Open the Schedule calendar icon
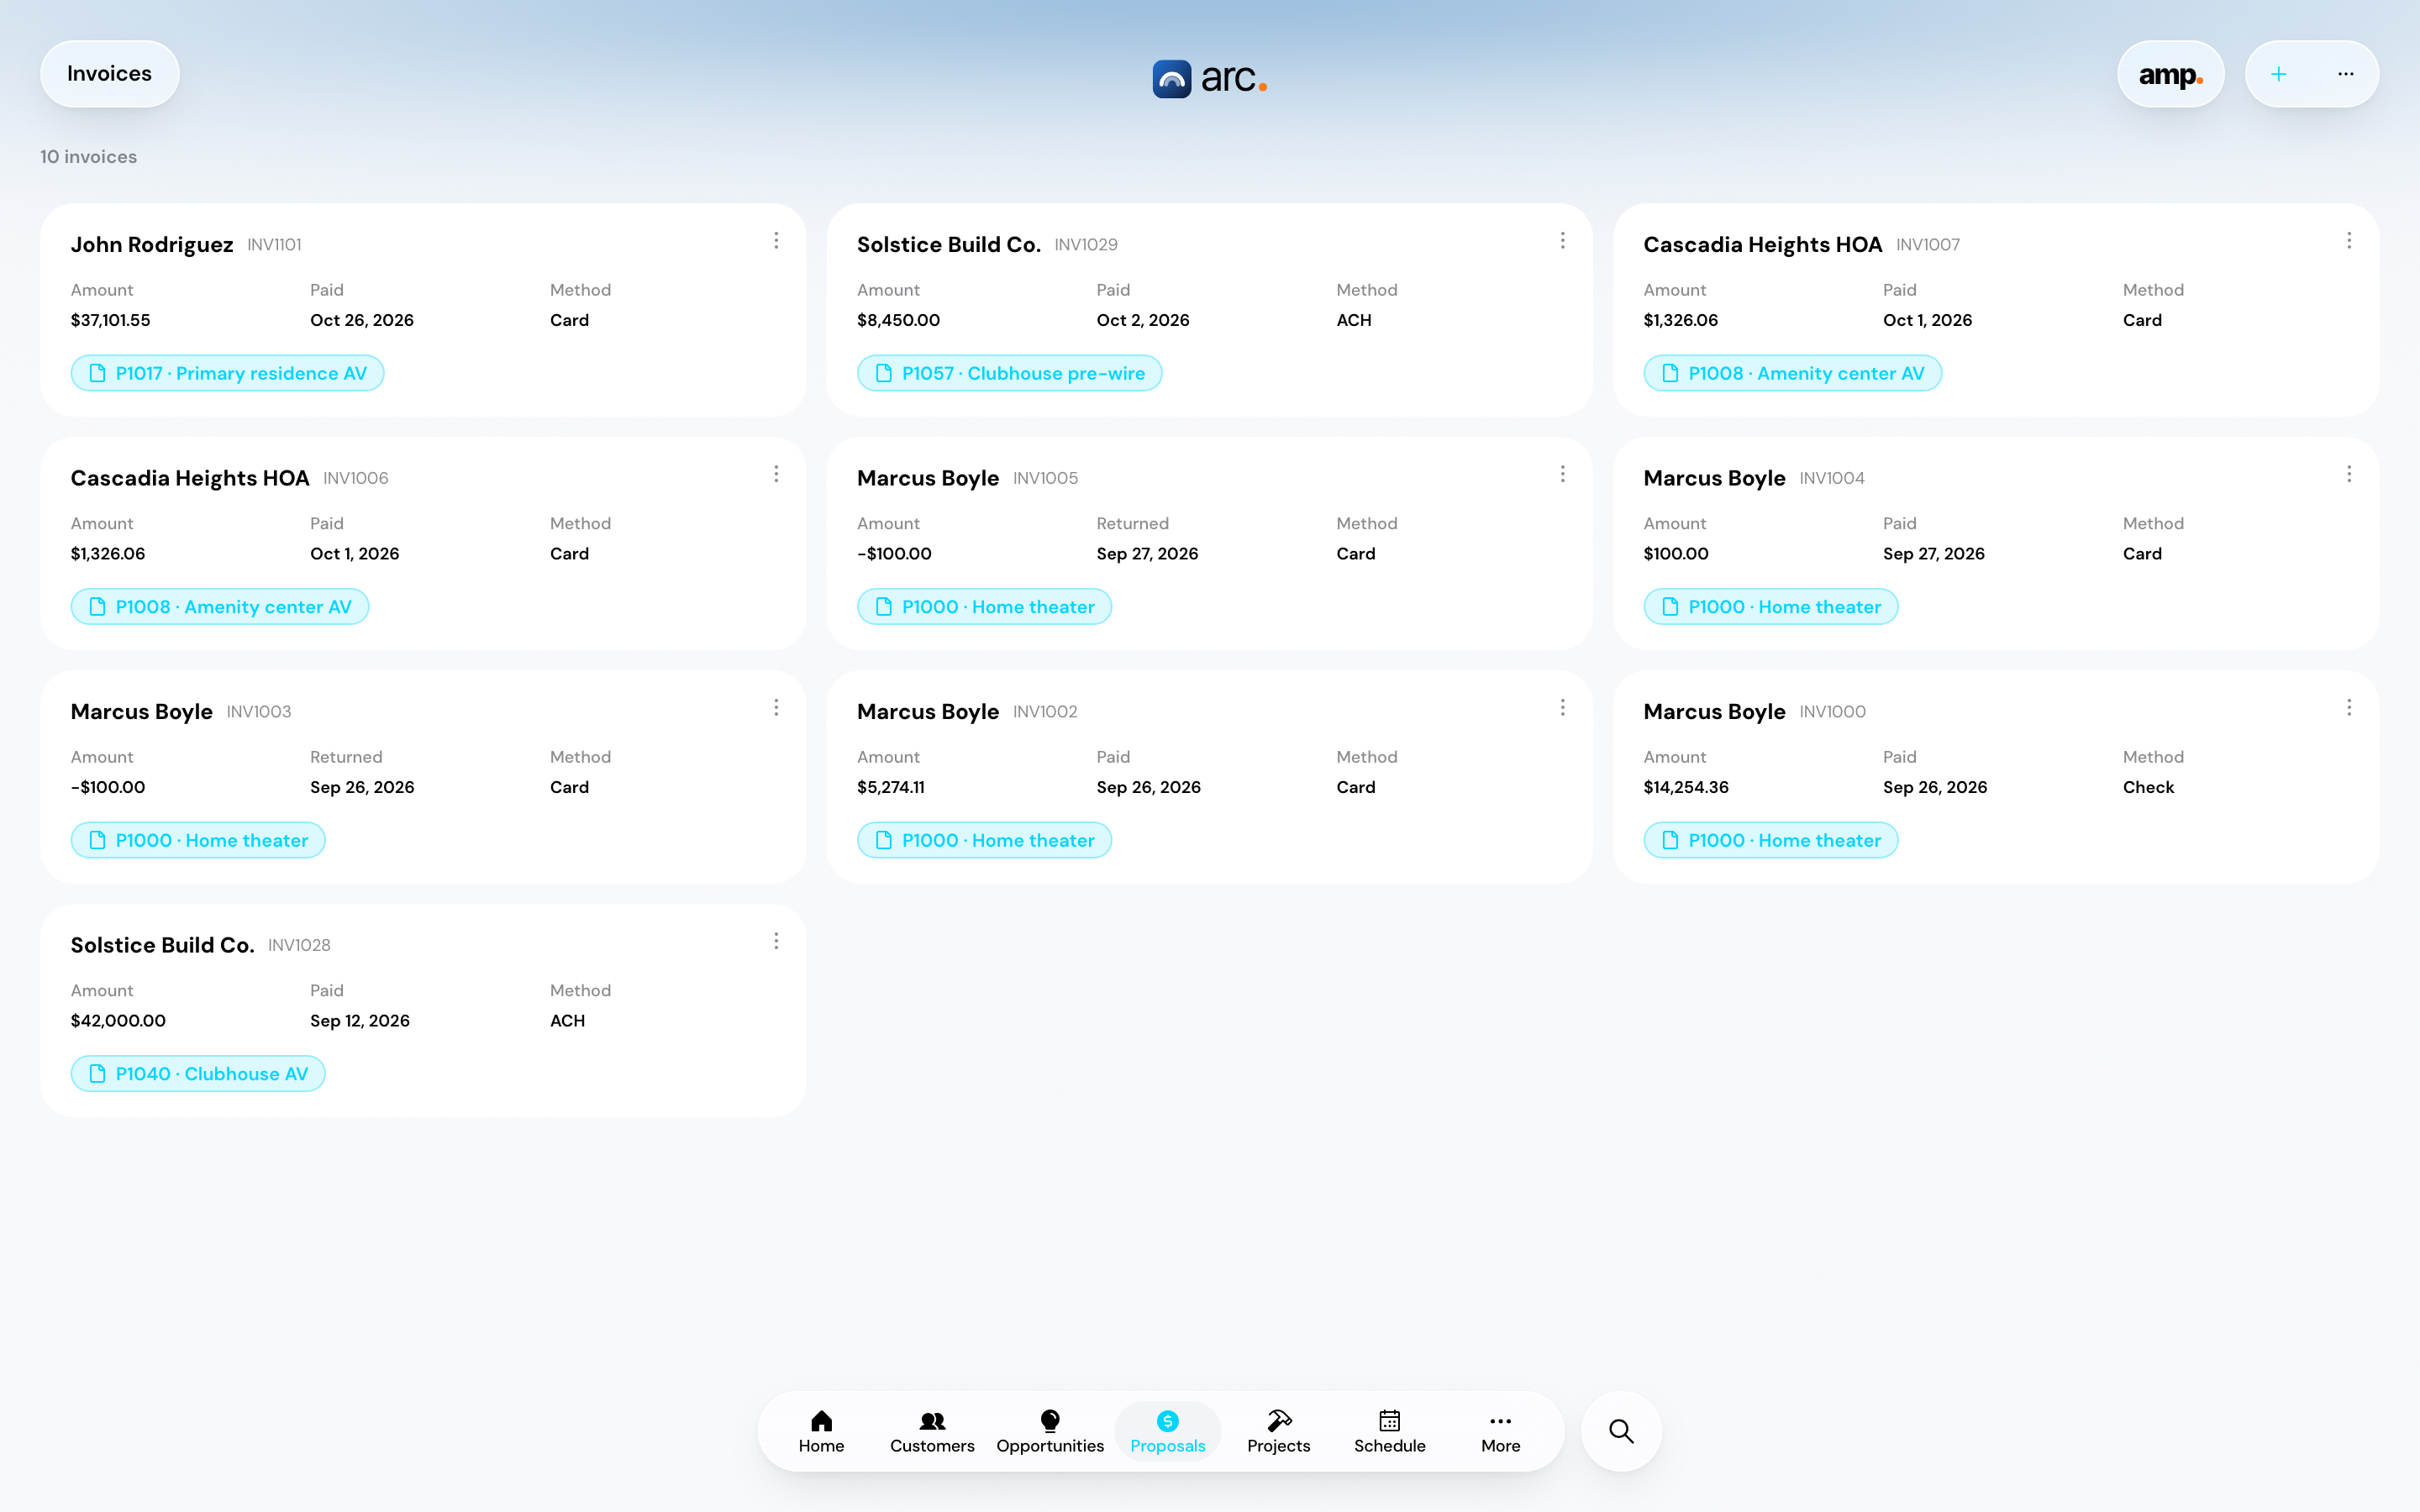The image size is (2420, 1512). point(1390,1421)
